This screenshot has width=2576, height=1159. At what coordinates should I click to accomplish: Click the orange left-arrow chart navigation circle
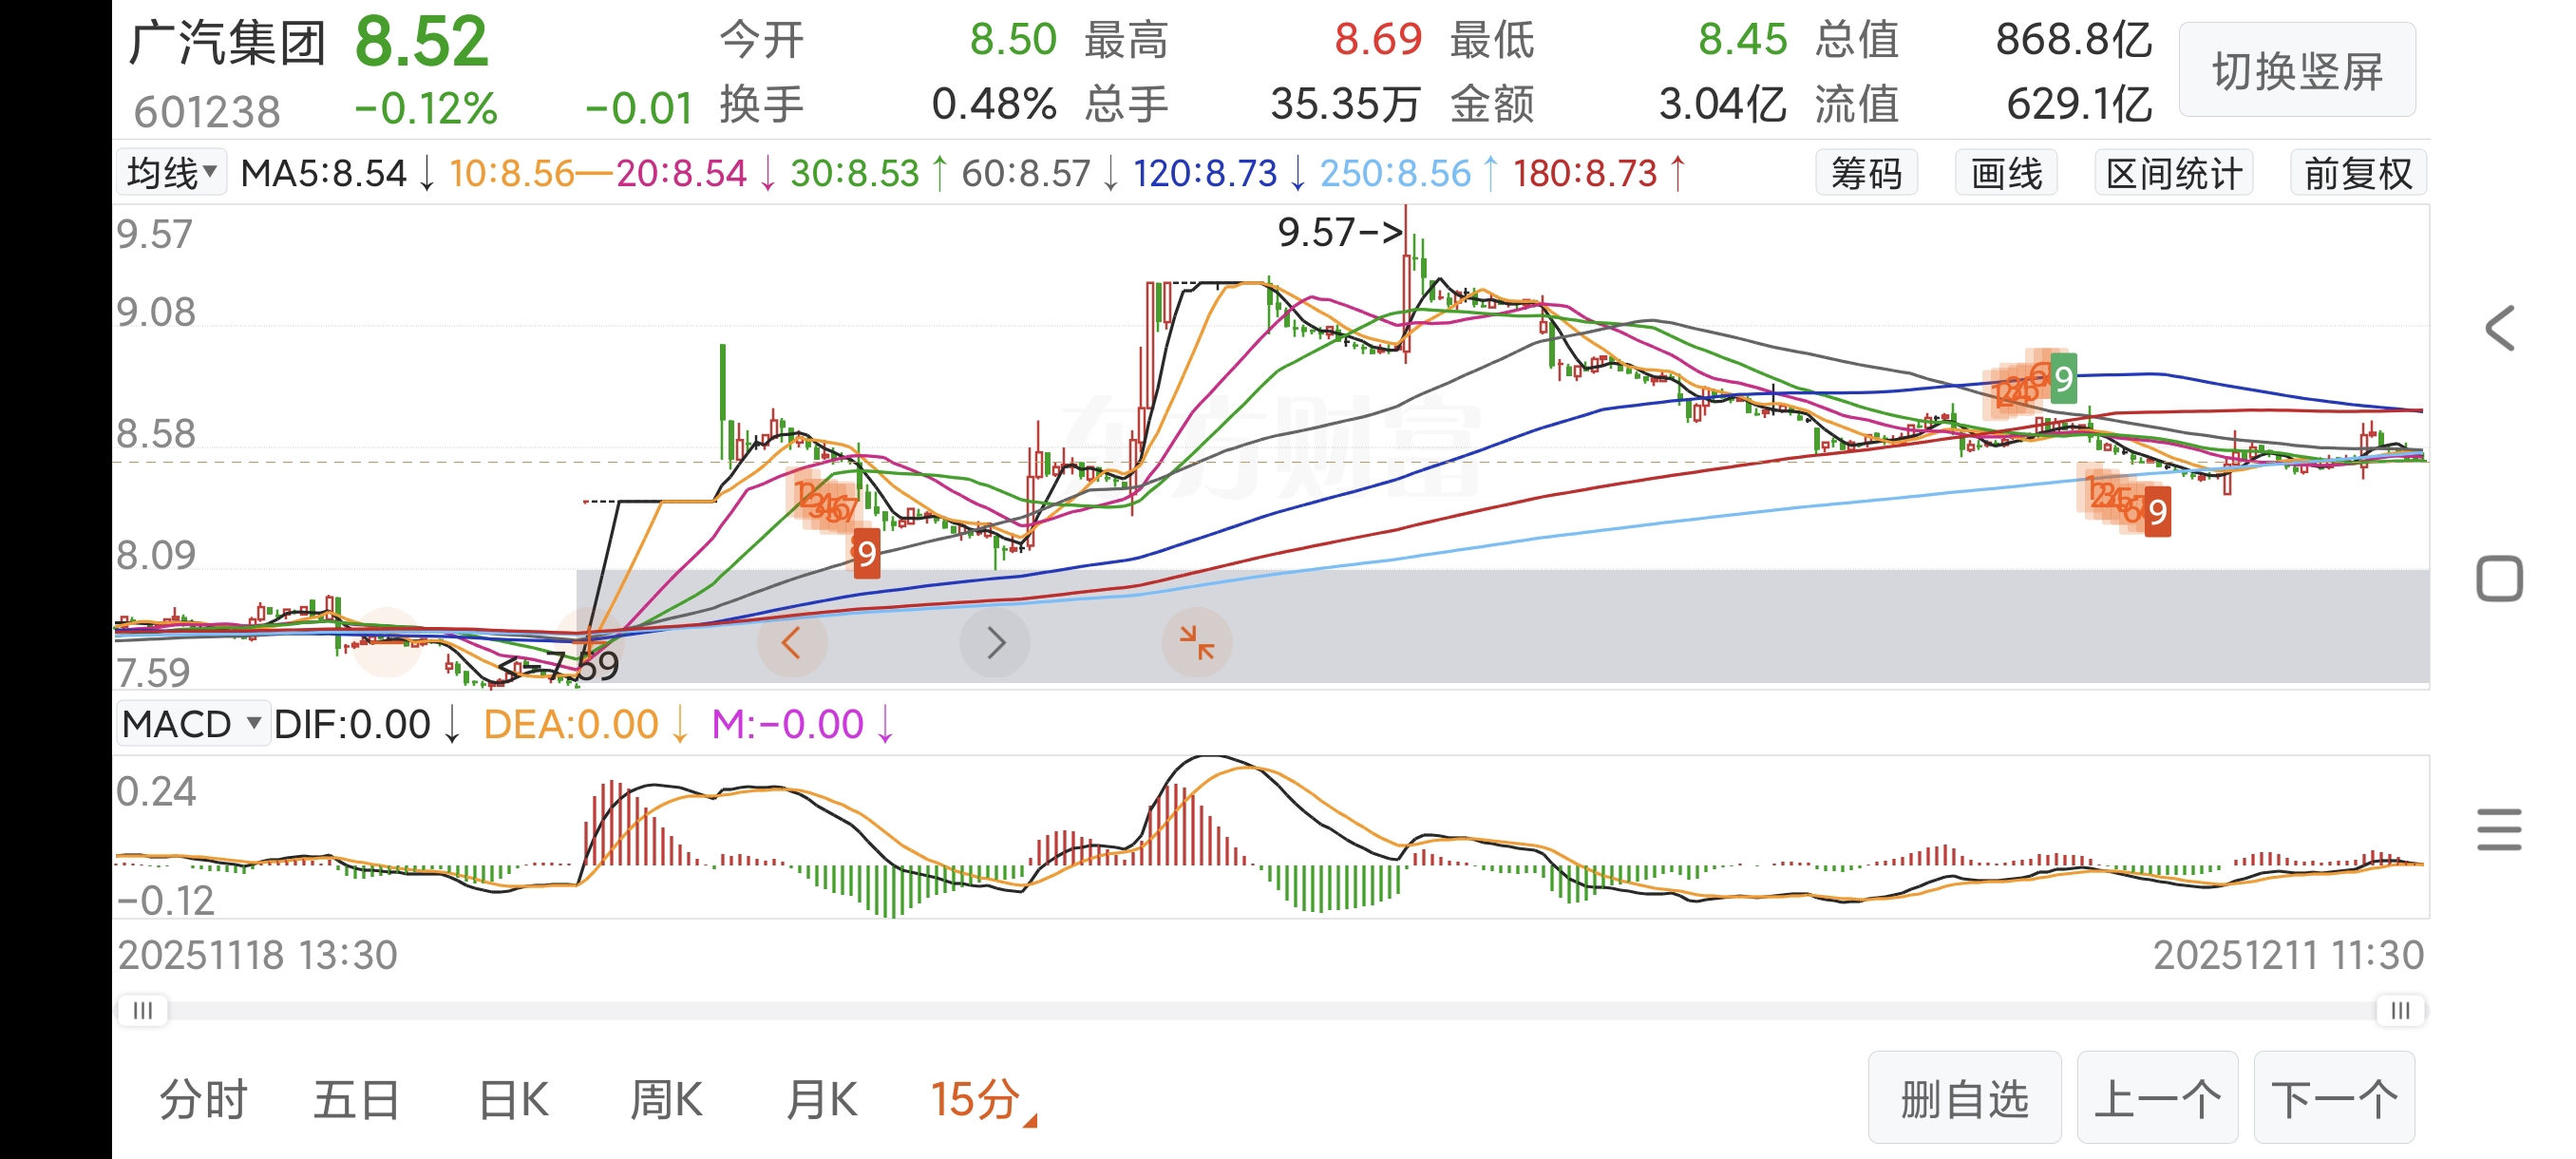pyautogui.click(x=792, y=643)
